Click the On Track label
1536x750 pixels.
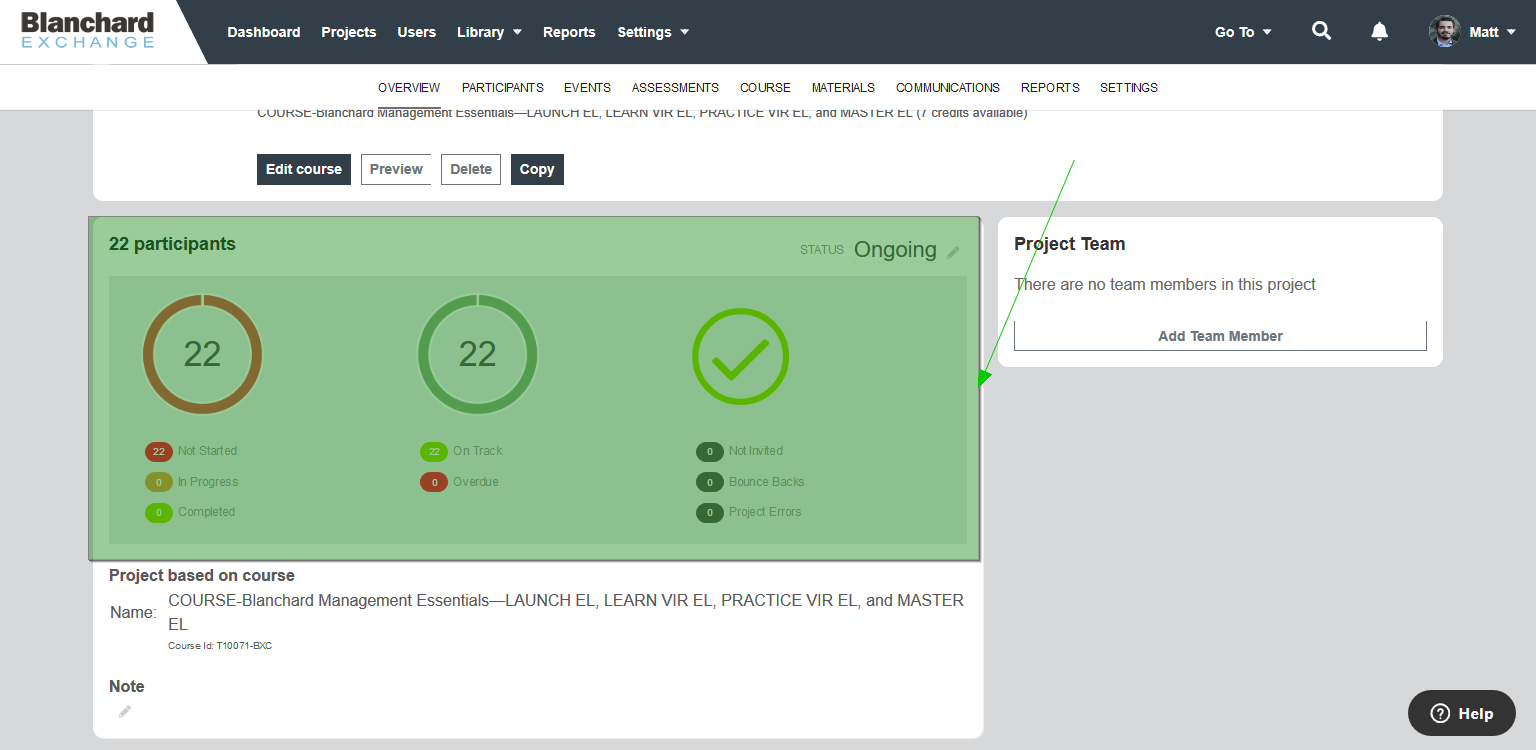478,451
